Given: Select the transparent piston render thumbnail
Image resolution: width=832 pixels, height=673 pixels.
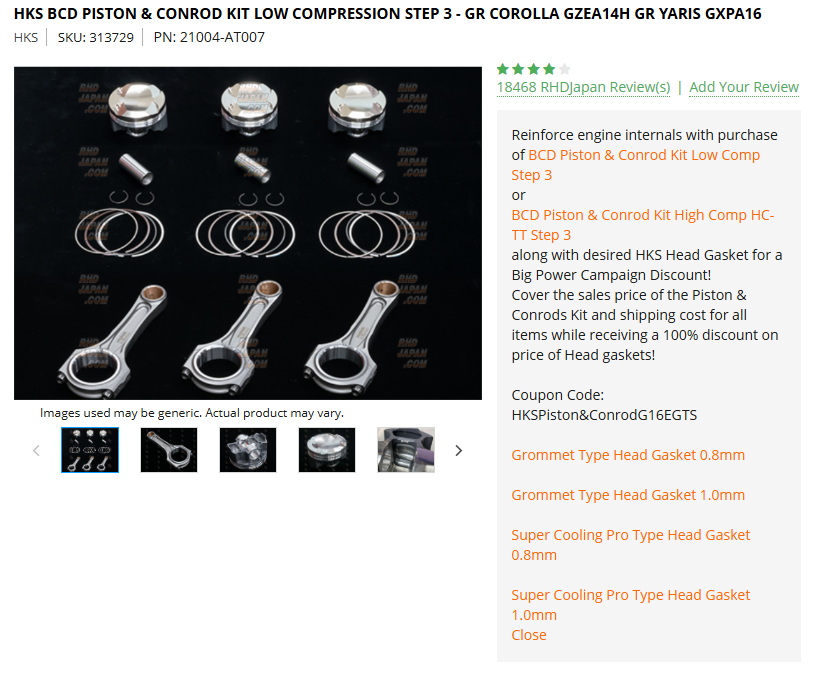Looking at the screenshot, I should point(248,450).
